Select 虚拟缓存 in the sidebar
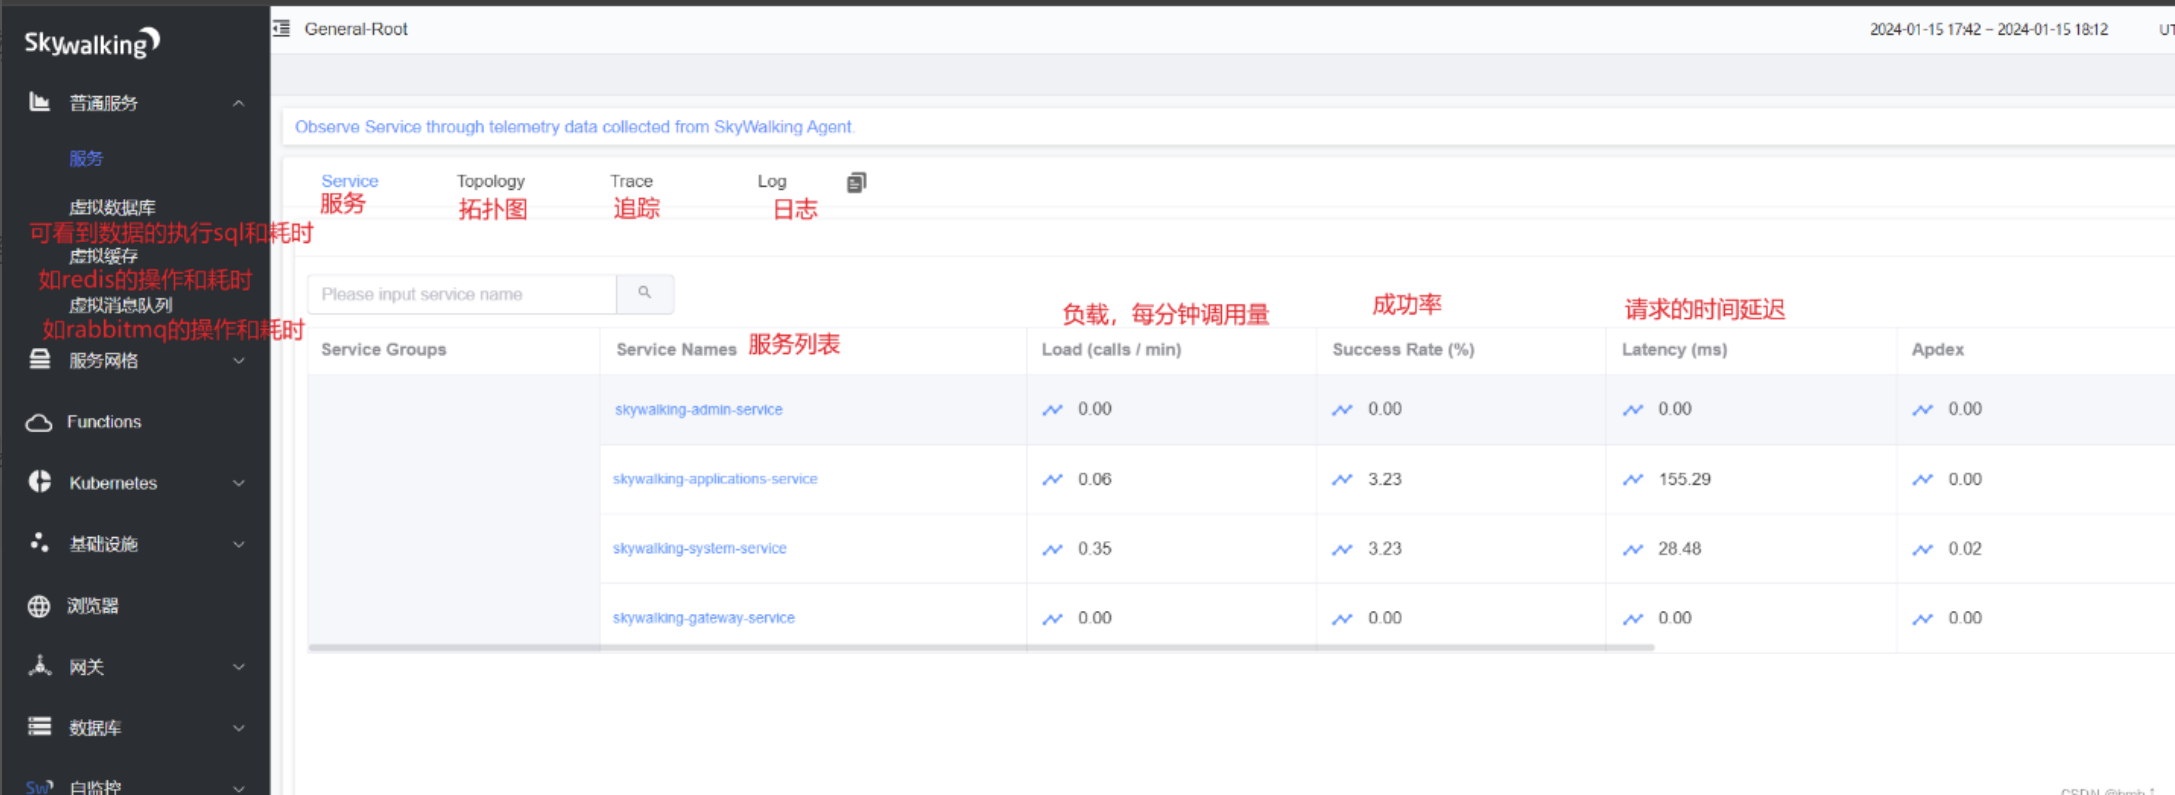The height and width of the screenshot is (795, 2175). pos(103,256)
